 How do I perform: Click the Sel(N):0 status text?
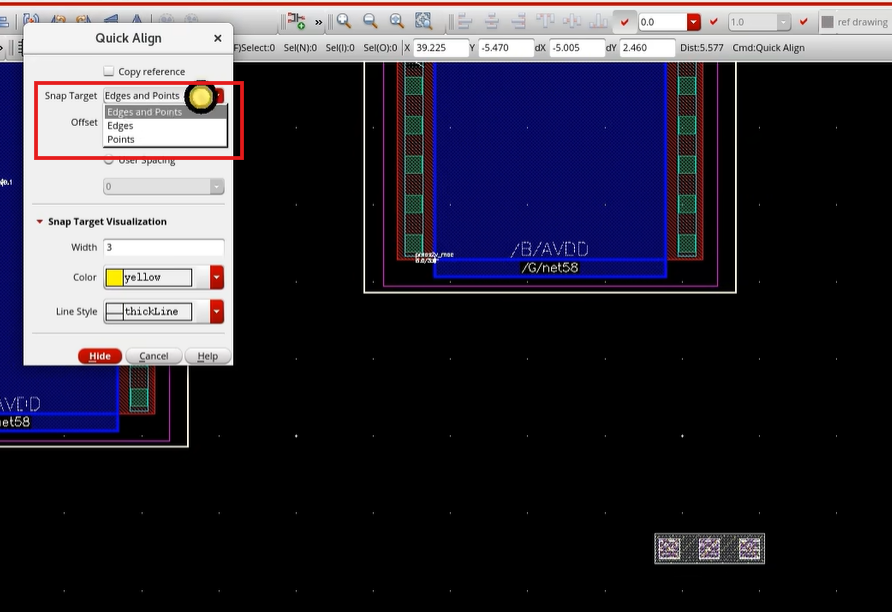[x=300, y=48]
